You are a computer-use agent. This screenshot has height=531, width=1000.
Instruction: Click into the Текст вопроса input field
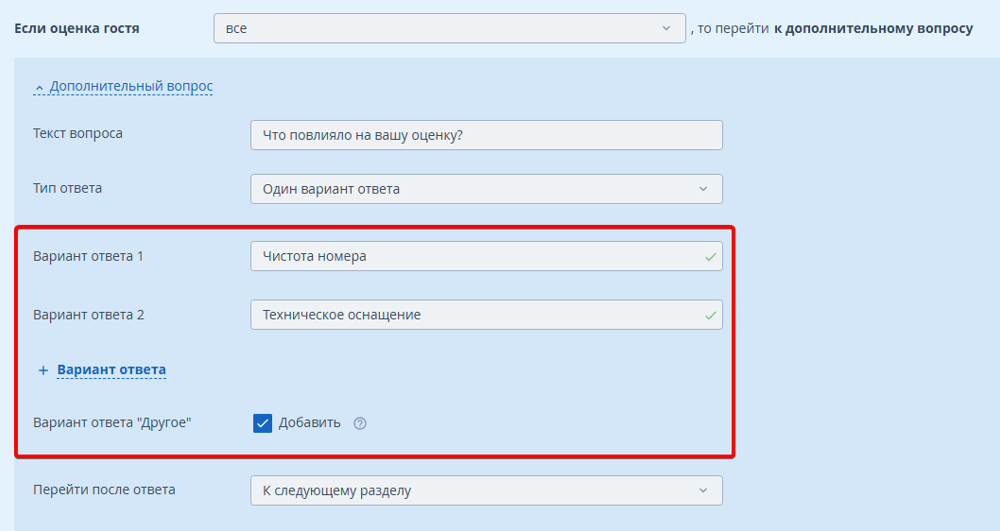[x=485, y=135]
